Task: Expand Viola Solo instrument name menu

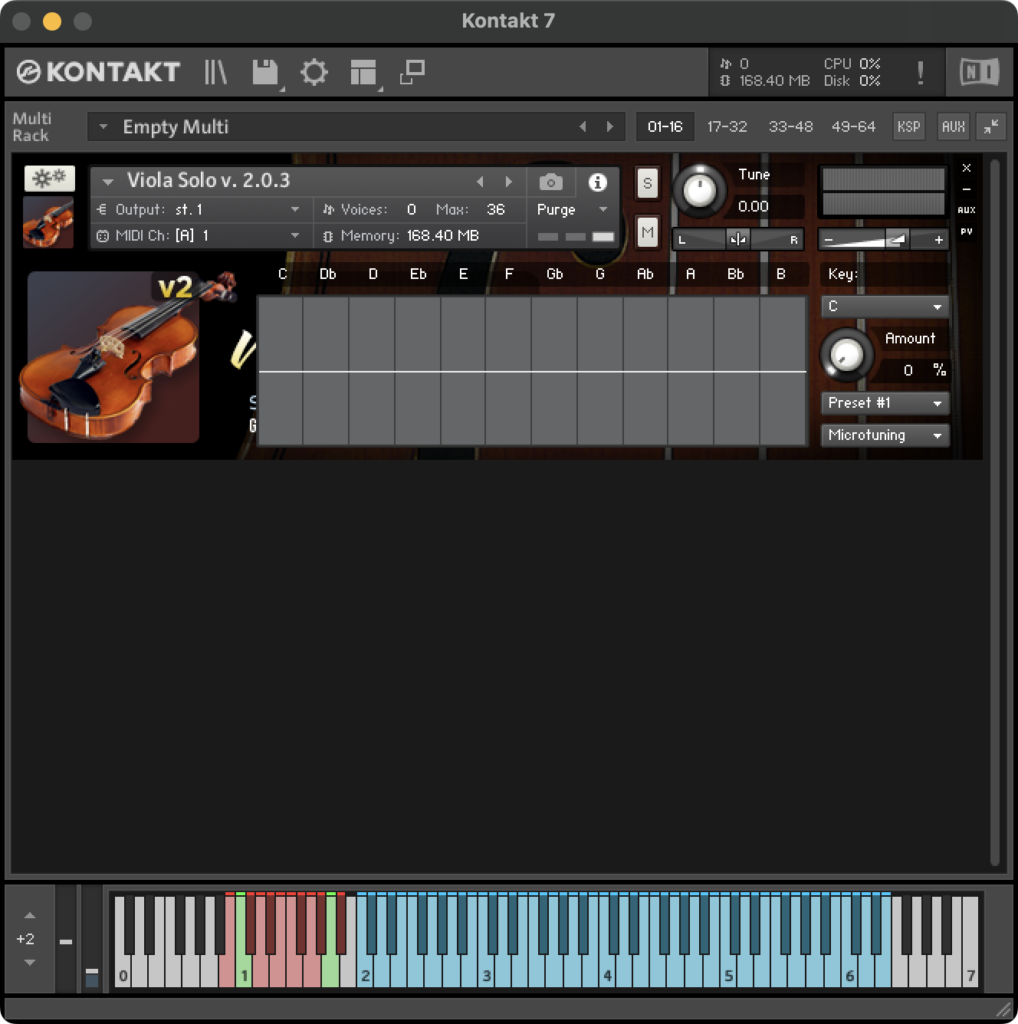Action: pyautogui.click(x=108, y=181)
